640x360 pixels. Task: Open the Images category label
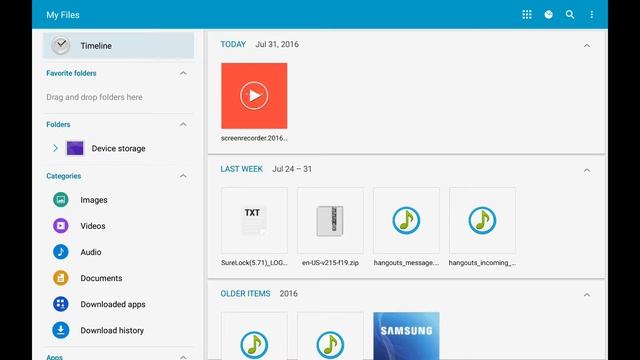pyautogui.click(x=94, y=200)
